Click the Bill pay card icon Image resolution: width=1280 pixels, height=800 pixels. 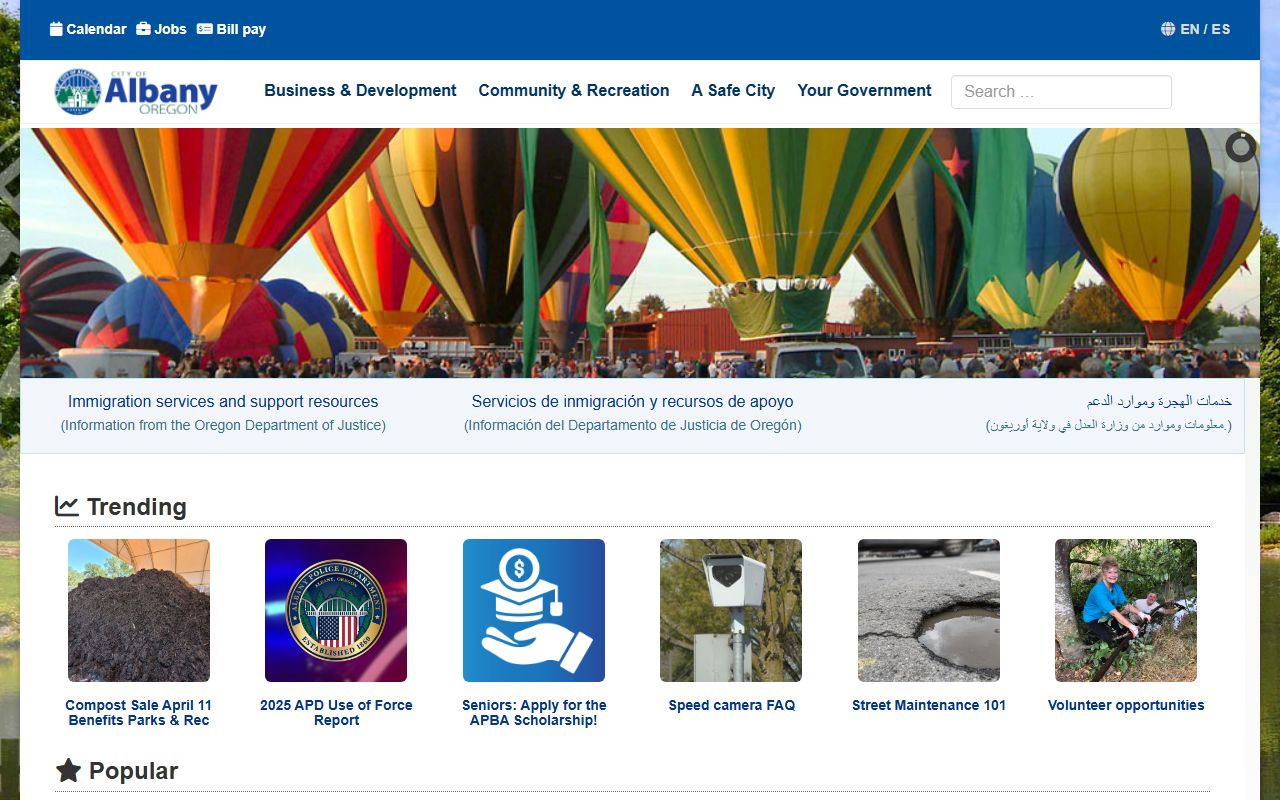coord(205,29)
